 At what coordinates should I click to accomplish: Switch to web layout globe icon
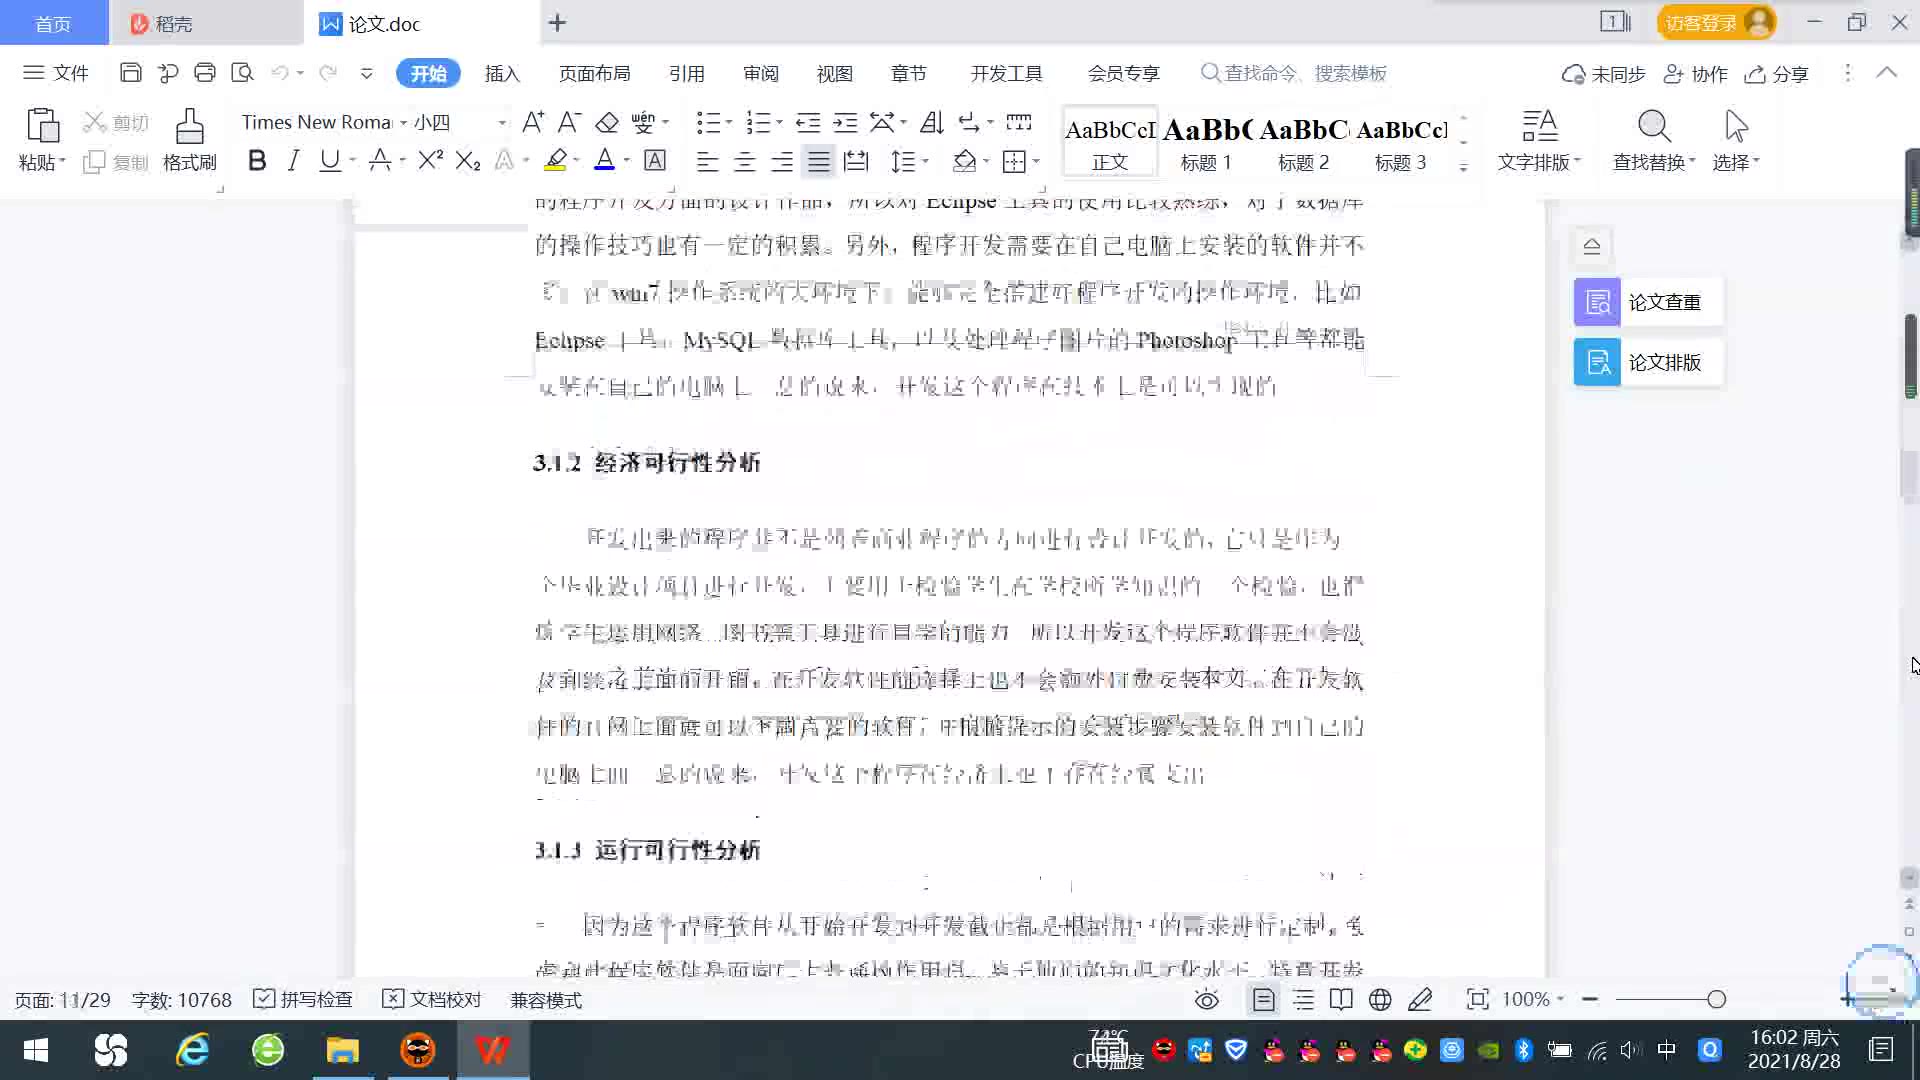pos(1380,999)
